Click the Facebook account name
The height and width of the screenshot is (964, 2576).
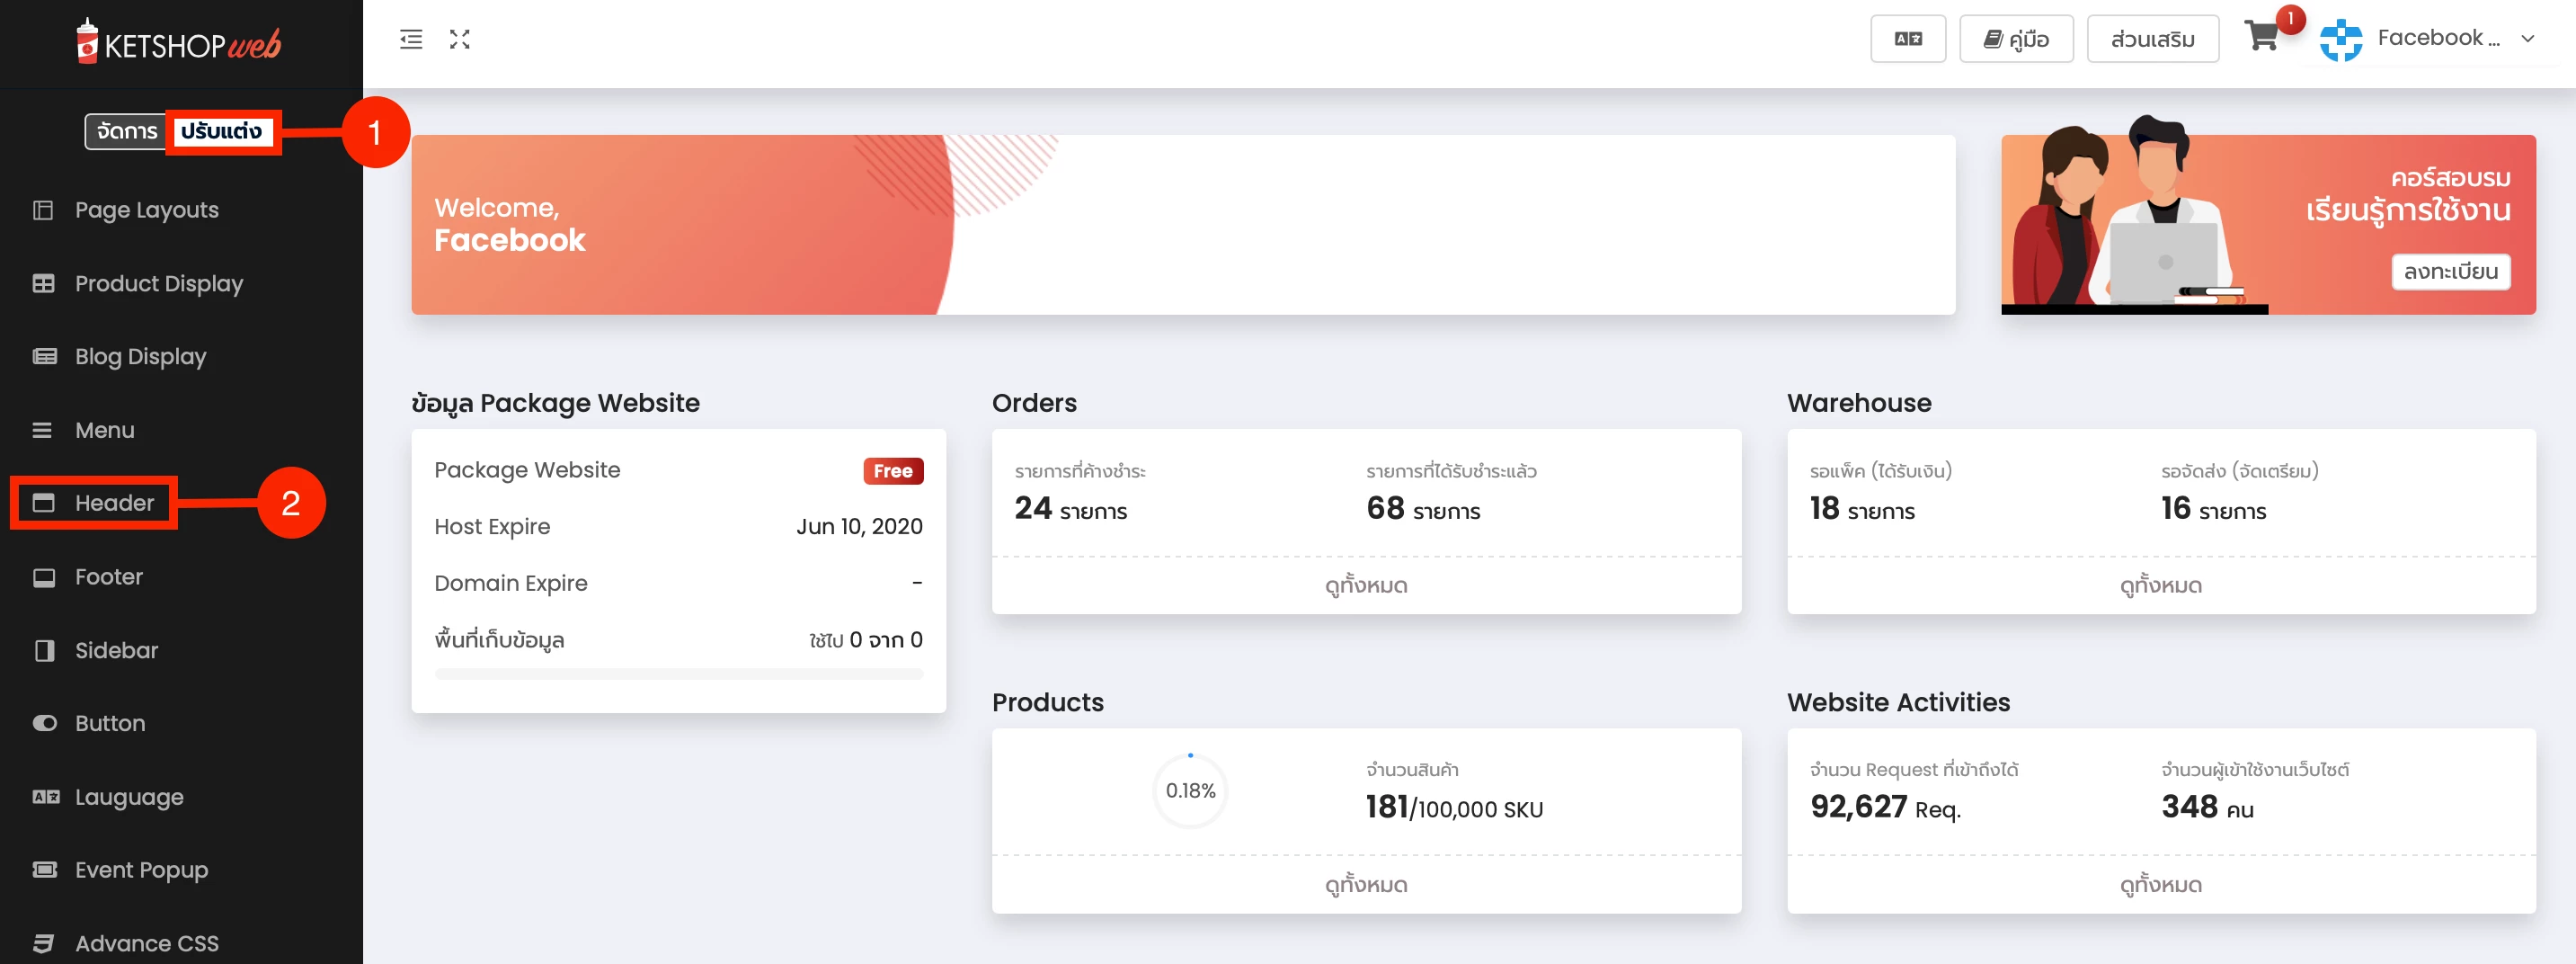click(2438, 38)
